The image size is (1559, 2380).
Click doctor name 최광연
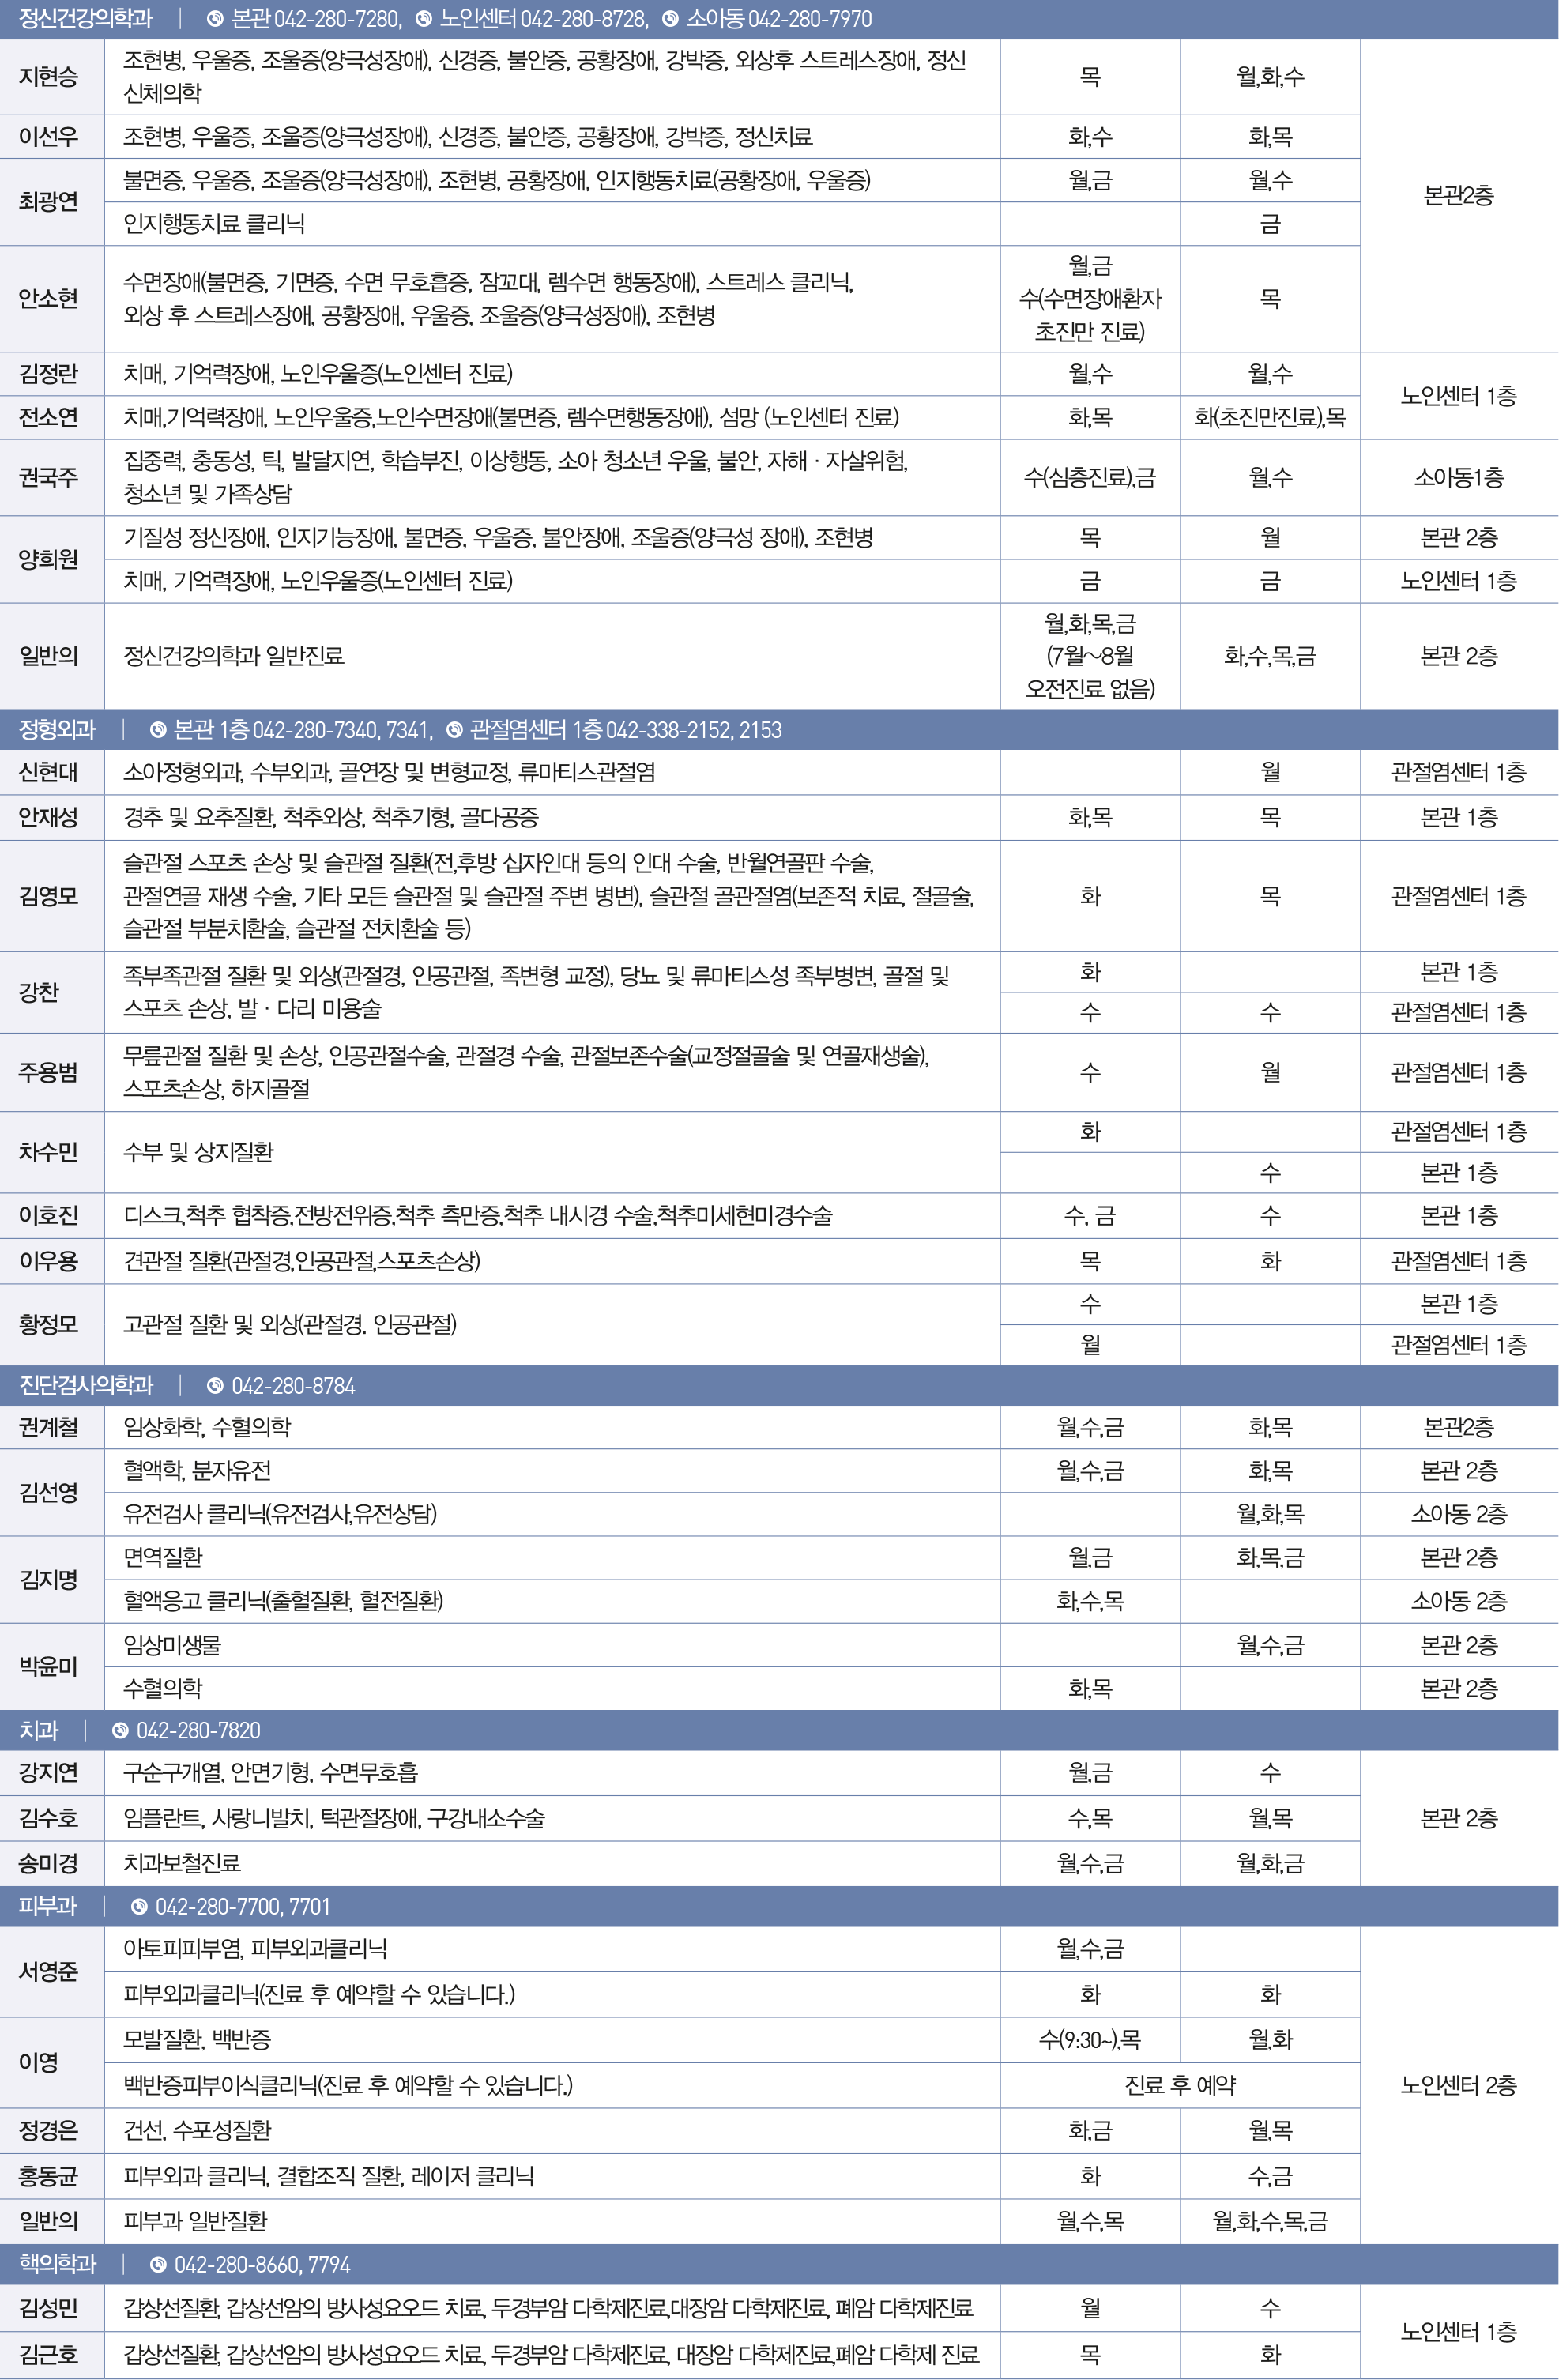(x=48, y=202)
